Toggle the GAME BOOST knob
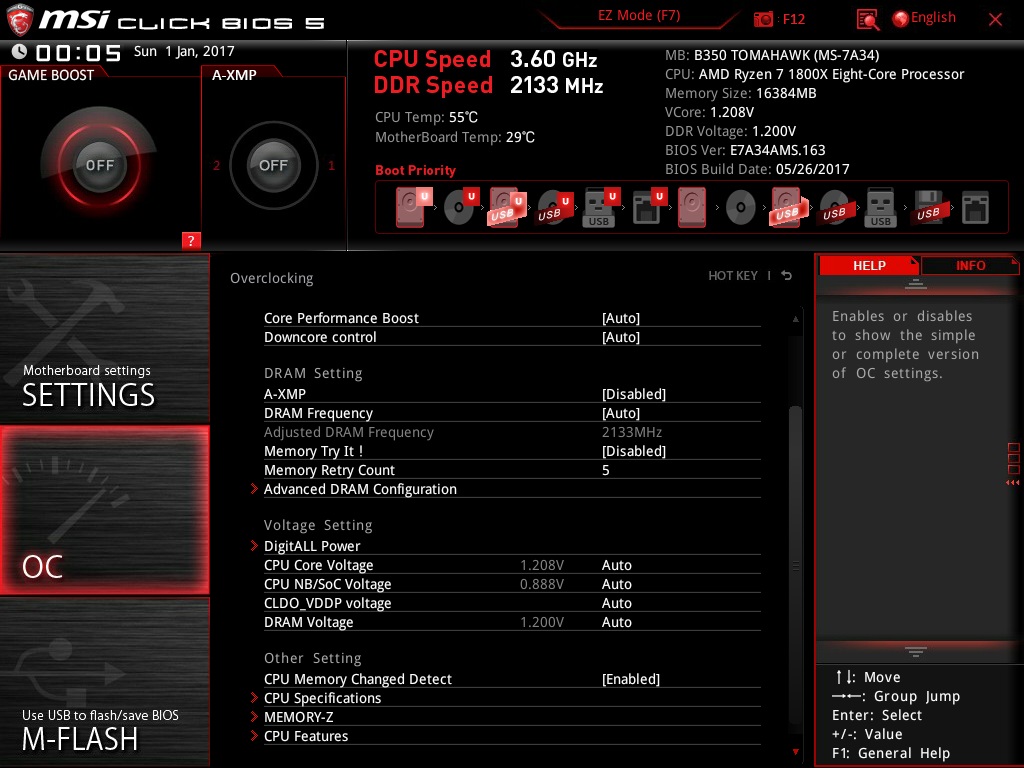The width and height of the screenshot is (1024, 768). [x=99, y=165]
